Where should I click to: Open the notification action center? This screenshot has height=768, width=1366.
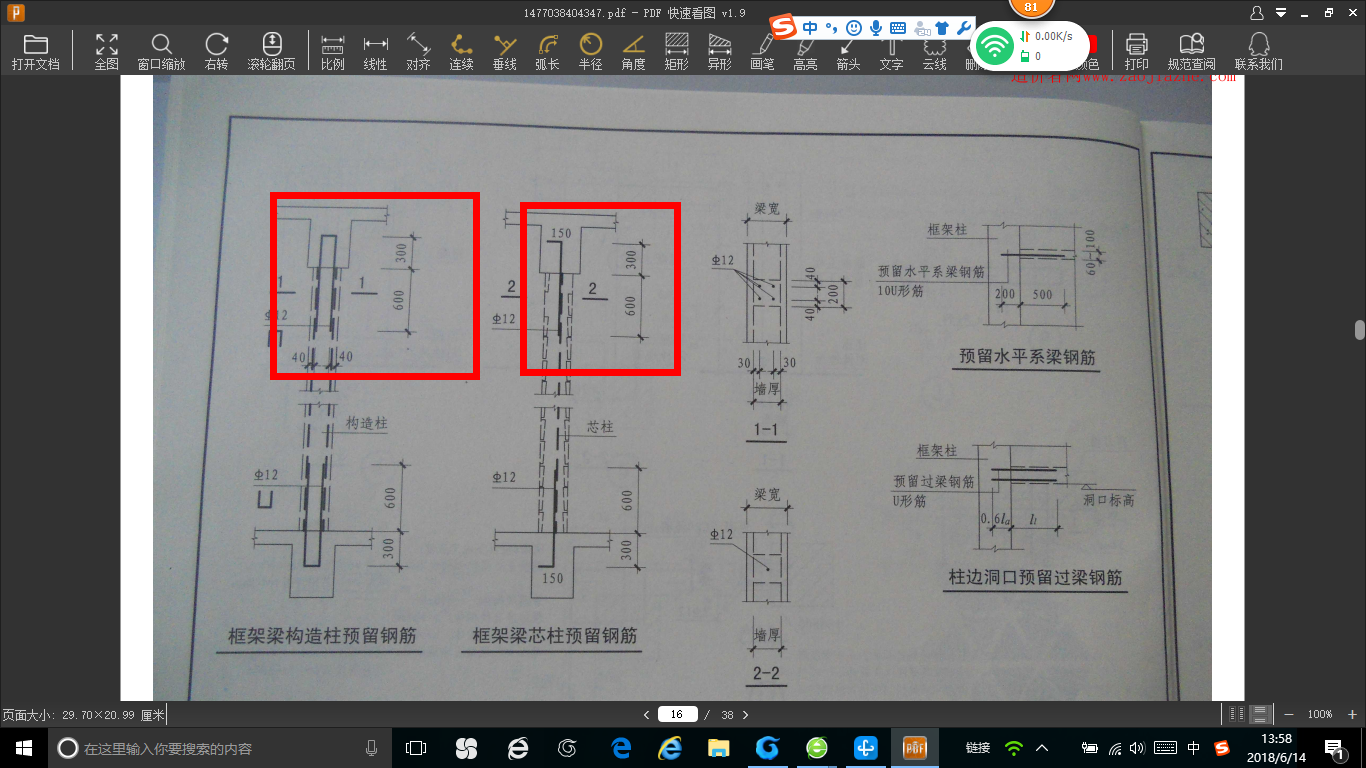click(x=1334, y=748)
